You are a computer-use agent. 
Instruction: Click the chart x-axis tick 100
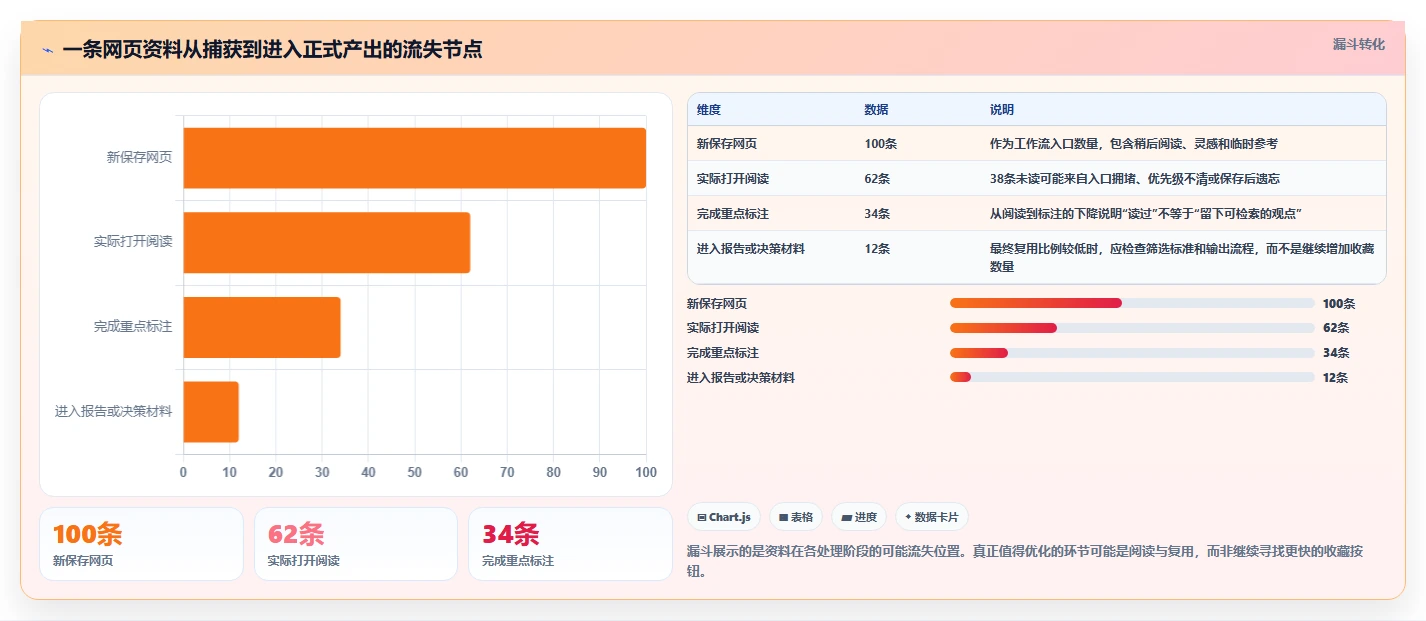(646, 472)
